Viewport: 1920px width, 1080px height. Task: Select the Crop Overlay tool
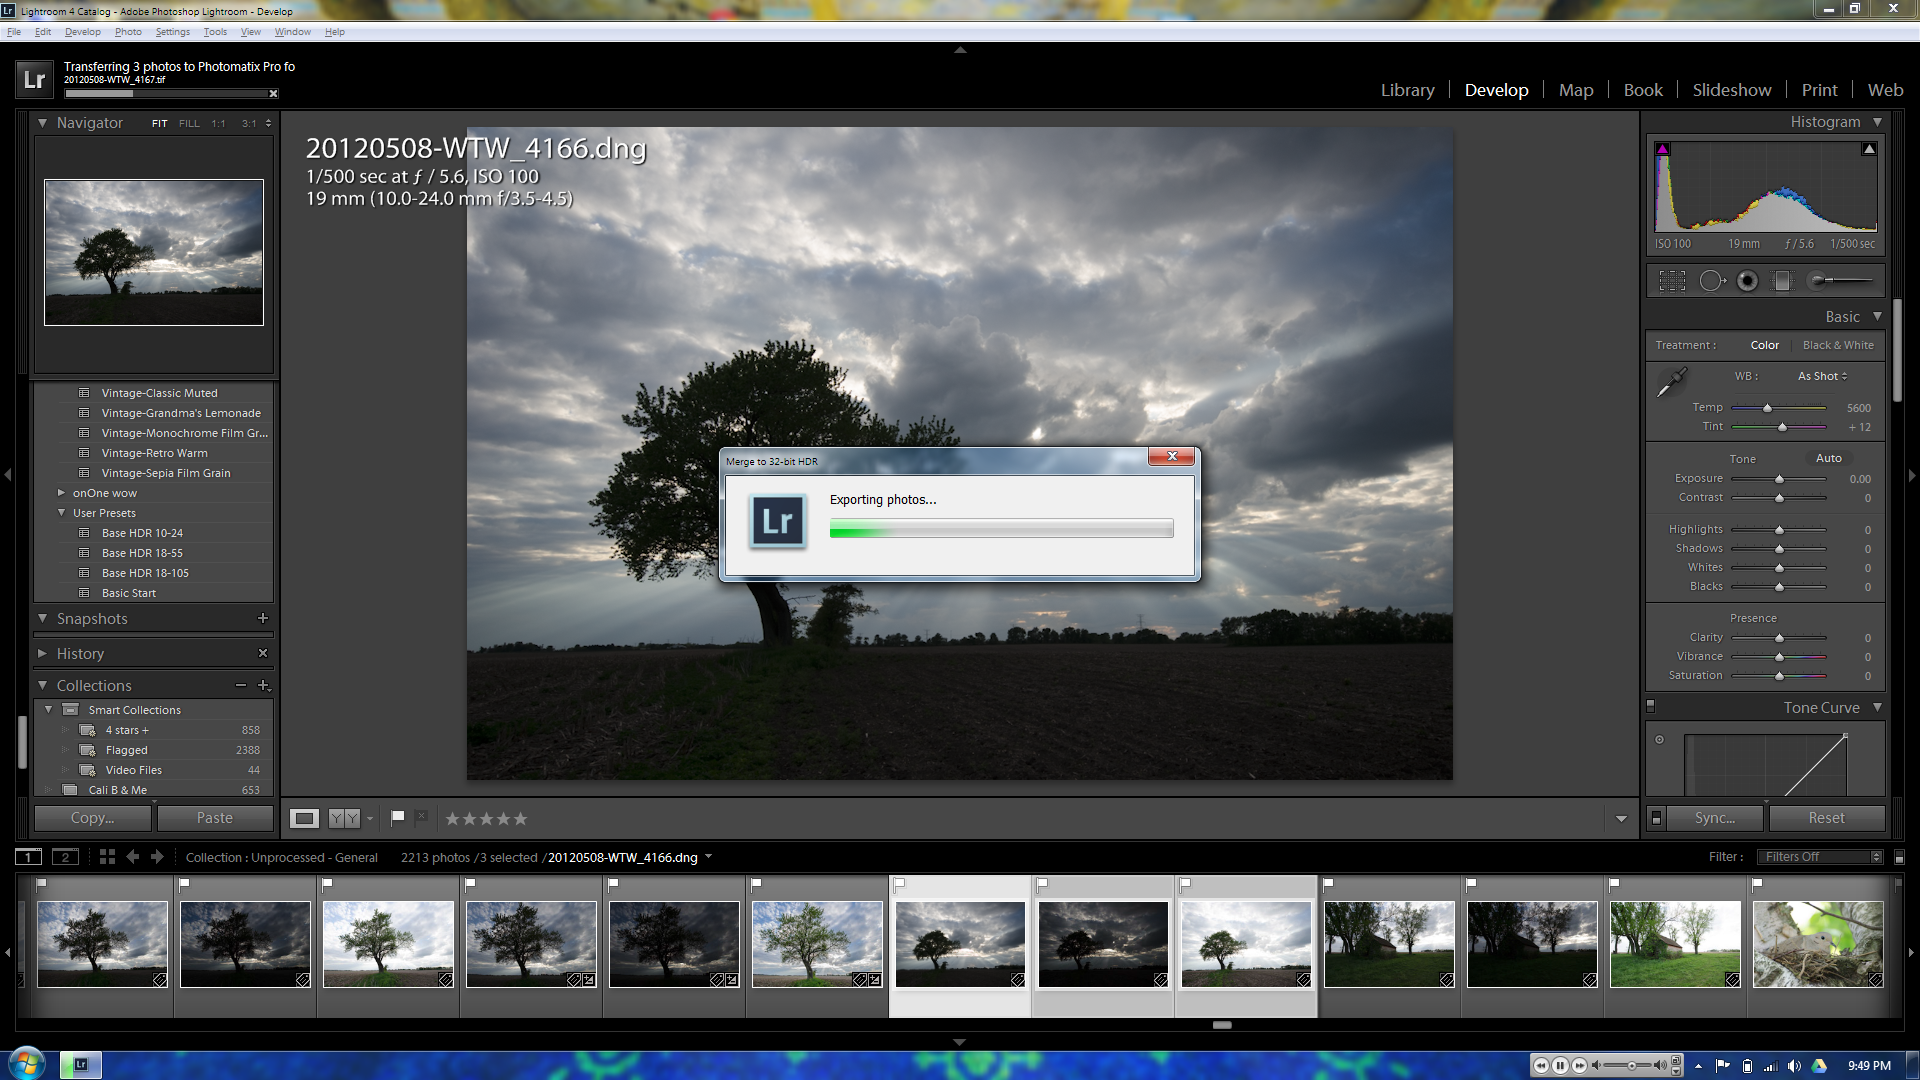coord(1672,281)
